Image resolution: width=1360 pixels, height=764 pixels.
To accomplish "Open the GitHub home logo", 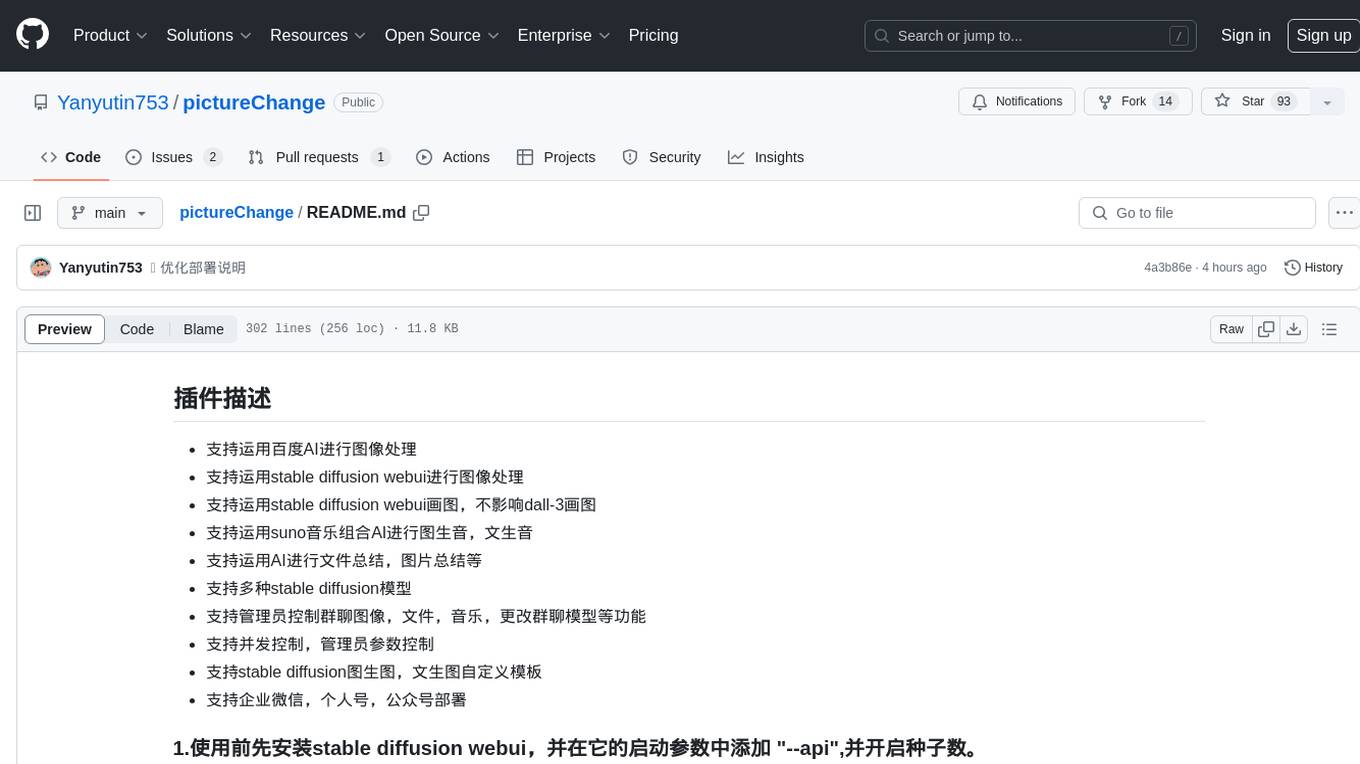I will click(x=32, y=35).
